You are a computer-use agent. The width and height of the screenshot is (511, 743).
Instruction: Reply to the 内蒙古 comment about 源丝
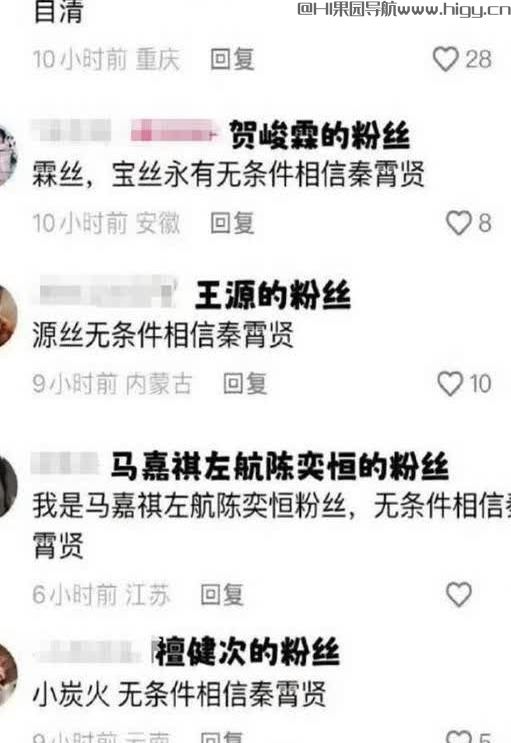[x=245, y=384]
